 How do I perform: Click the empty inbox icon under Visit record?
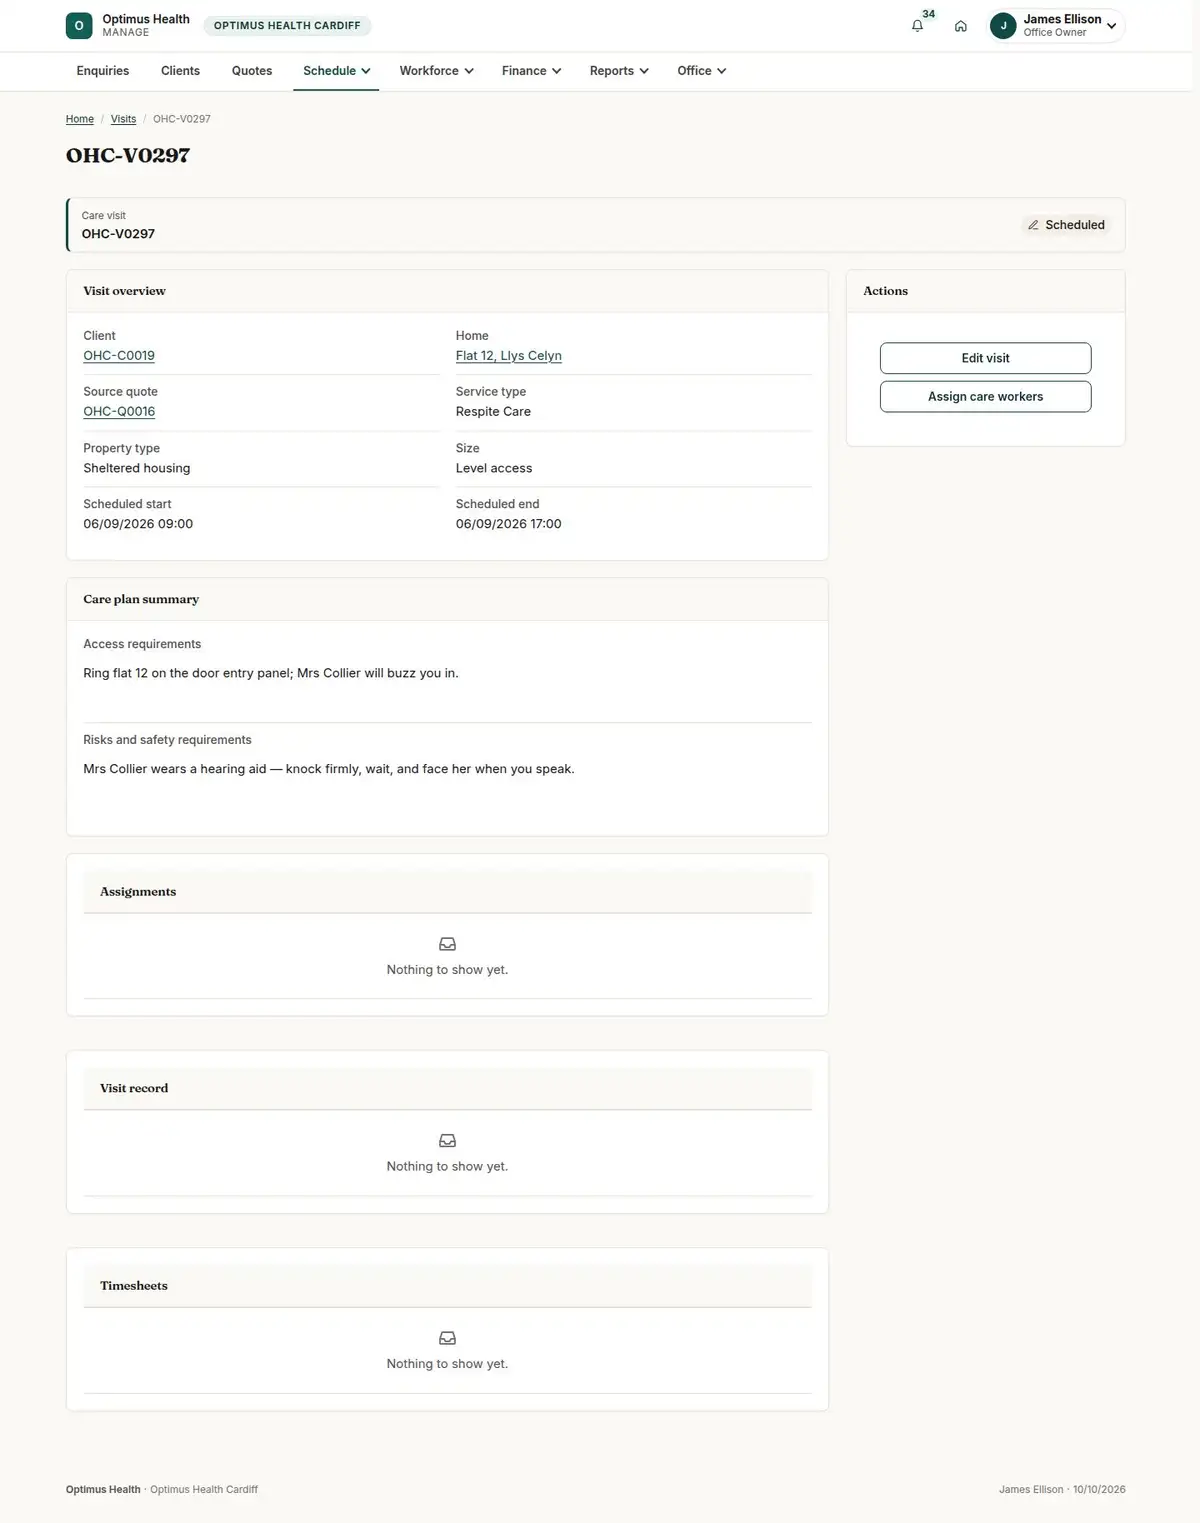(447, 1141)
